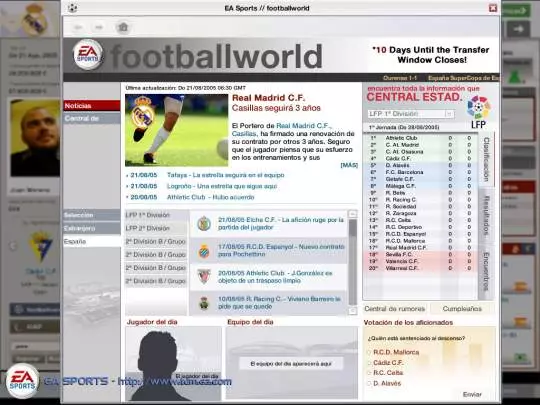This screenshot has width=540, height=405.
Task: Click the arrow button at the top right of the background window
Action: 518,29
